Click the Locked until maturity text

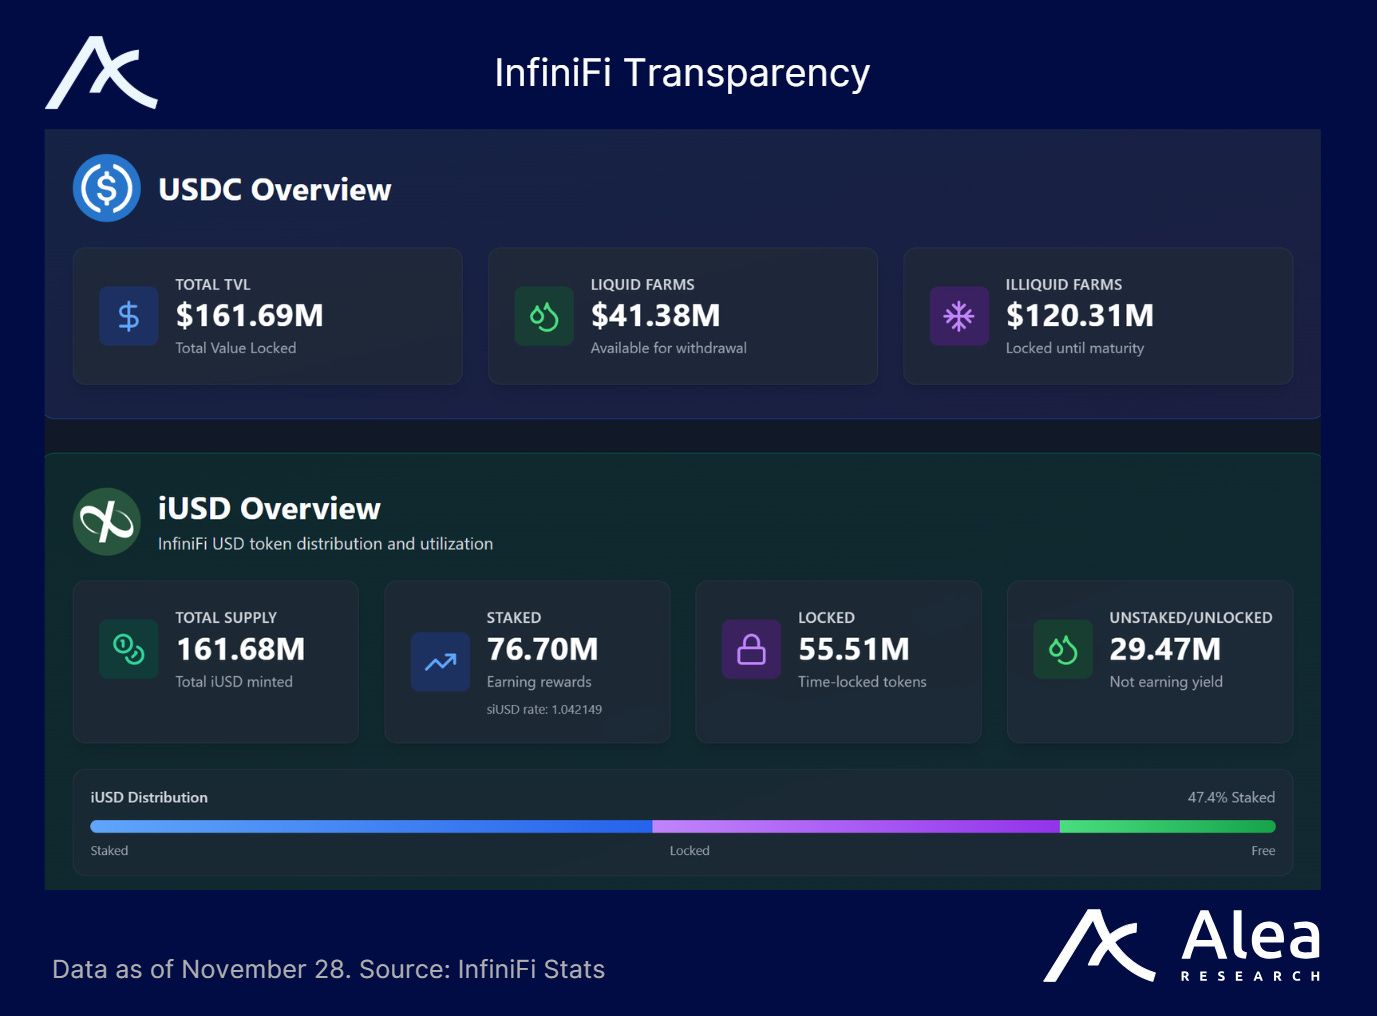click(x=1075, y=348)
